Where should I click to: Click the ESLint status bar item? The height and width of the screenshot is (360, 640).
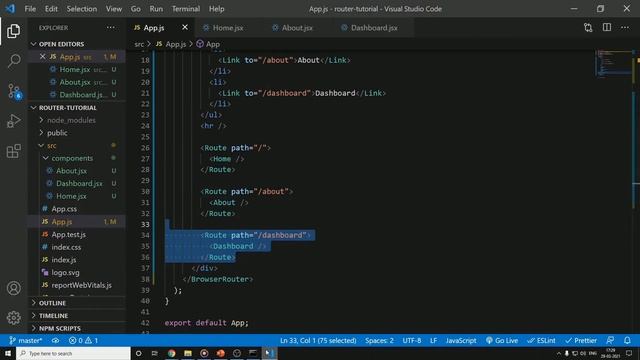click(x=541, y=340)
